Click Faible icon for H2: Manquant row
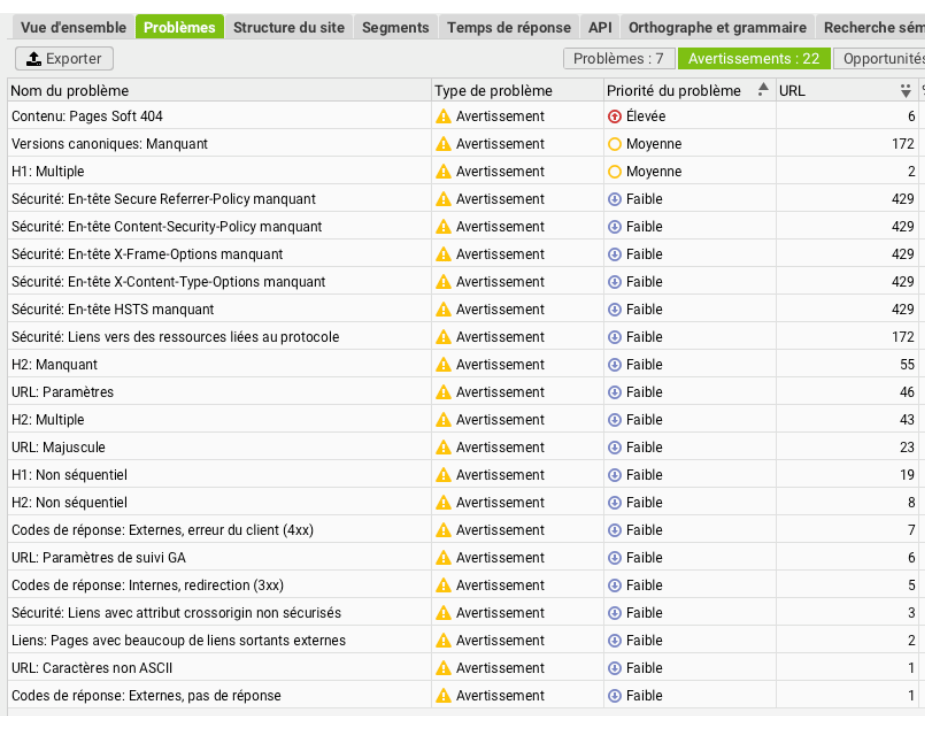925x729 pixels. [614, 364]
